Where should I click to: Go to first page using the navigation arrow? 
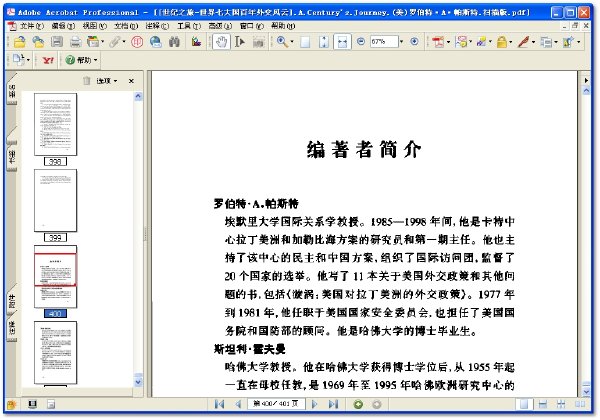click(x=219, y=404)
